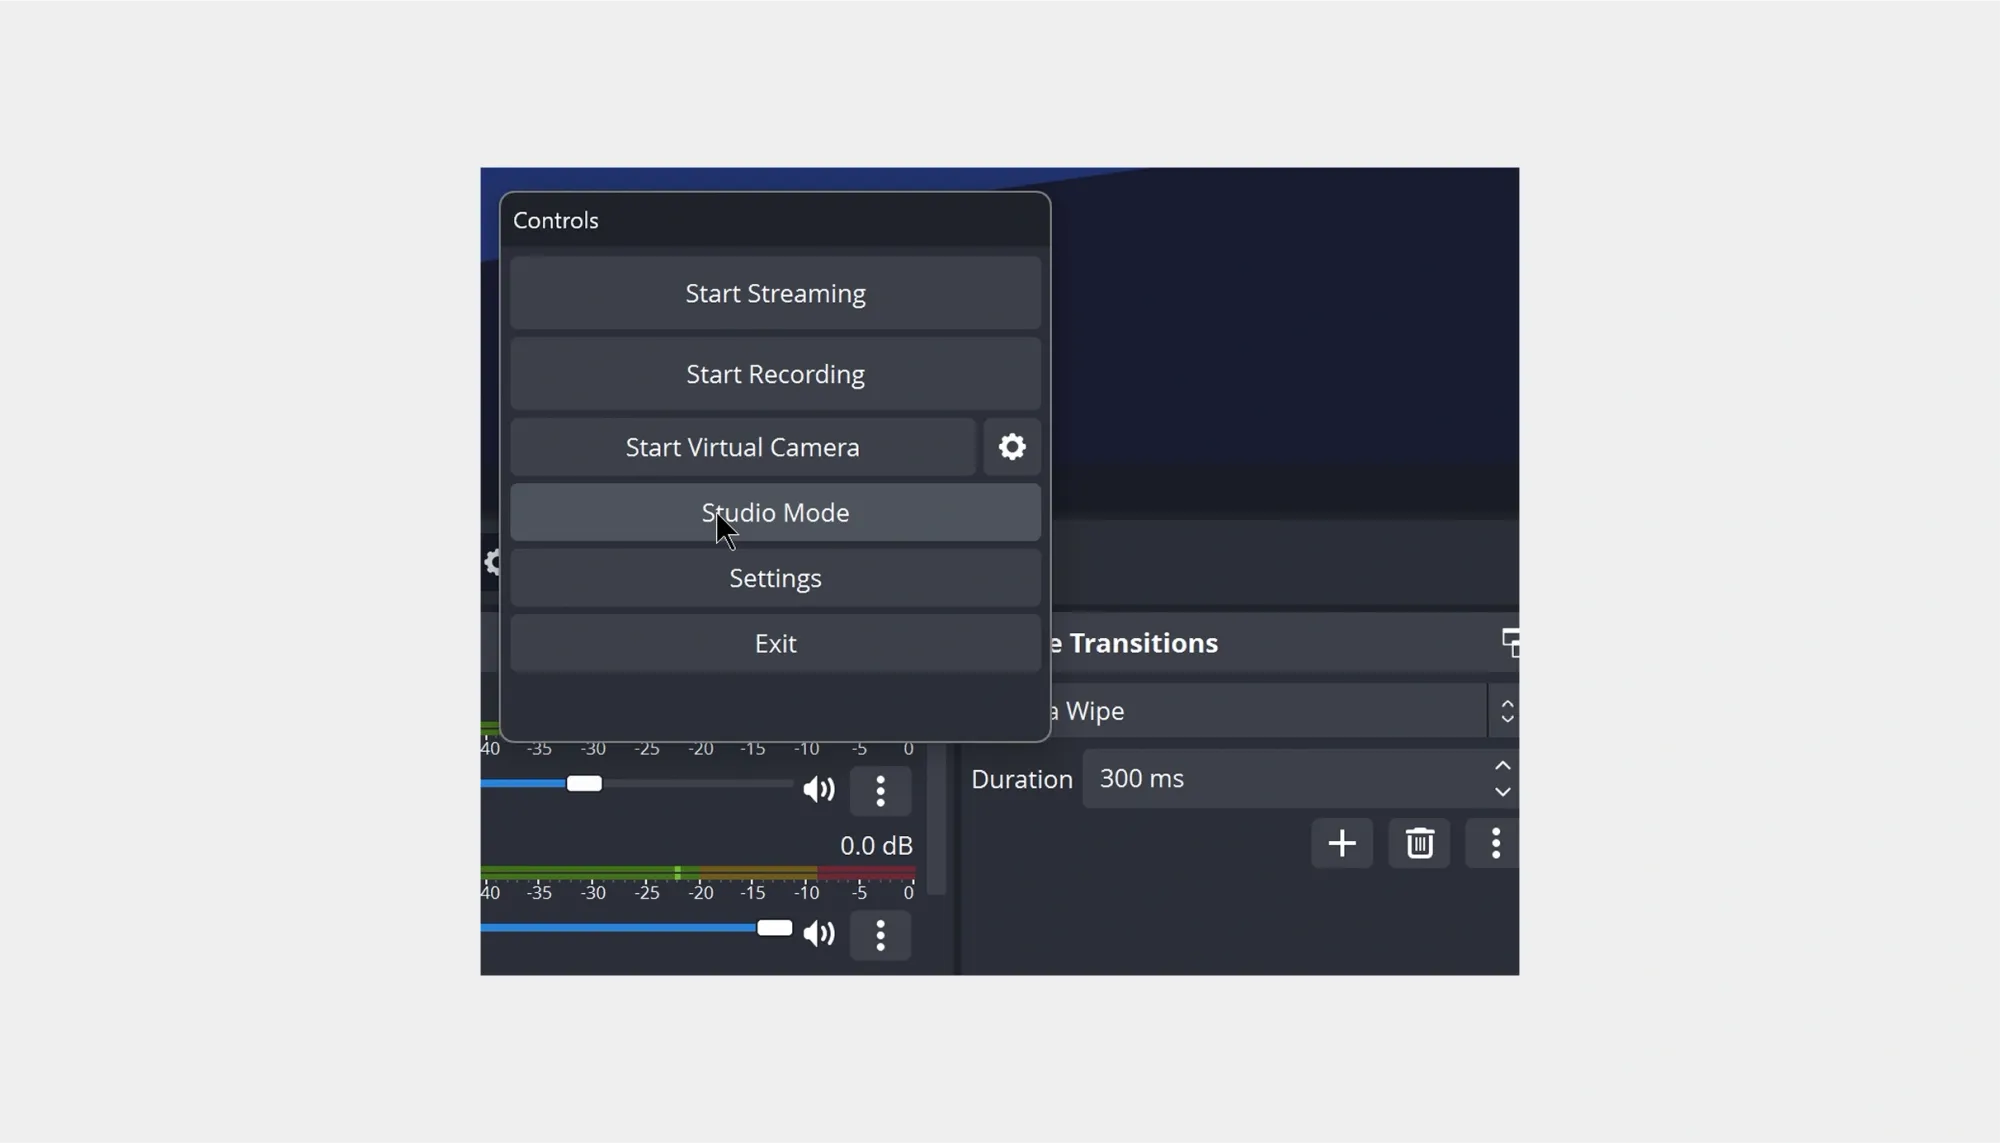Open the top audio source options menu

880,790
